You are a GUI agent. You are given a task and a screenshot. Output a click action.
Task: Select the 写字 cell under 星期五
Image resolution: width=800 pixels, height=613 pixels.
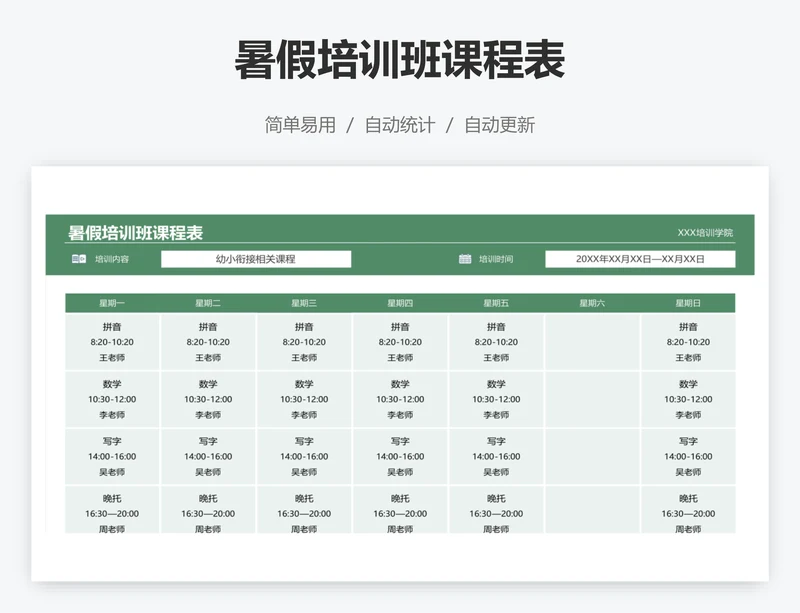click(496, 456)
